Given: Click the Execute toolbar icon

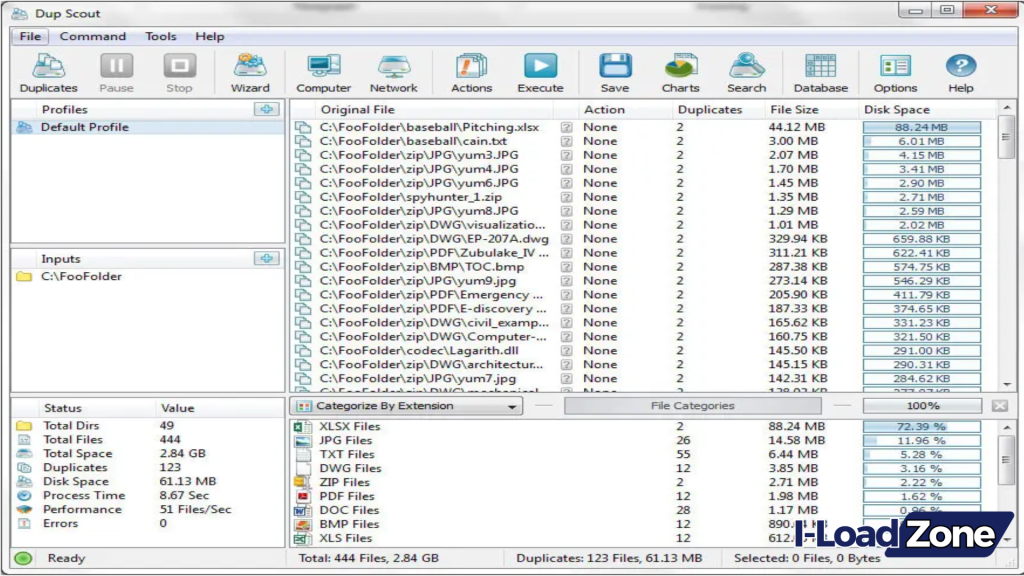Looking at the screenshot, I should (540, 72).
